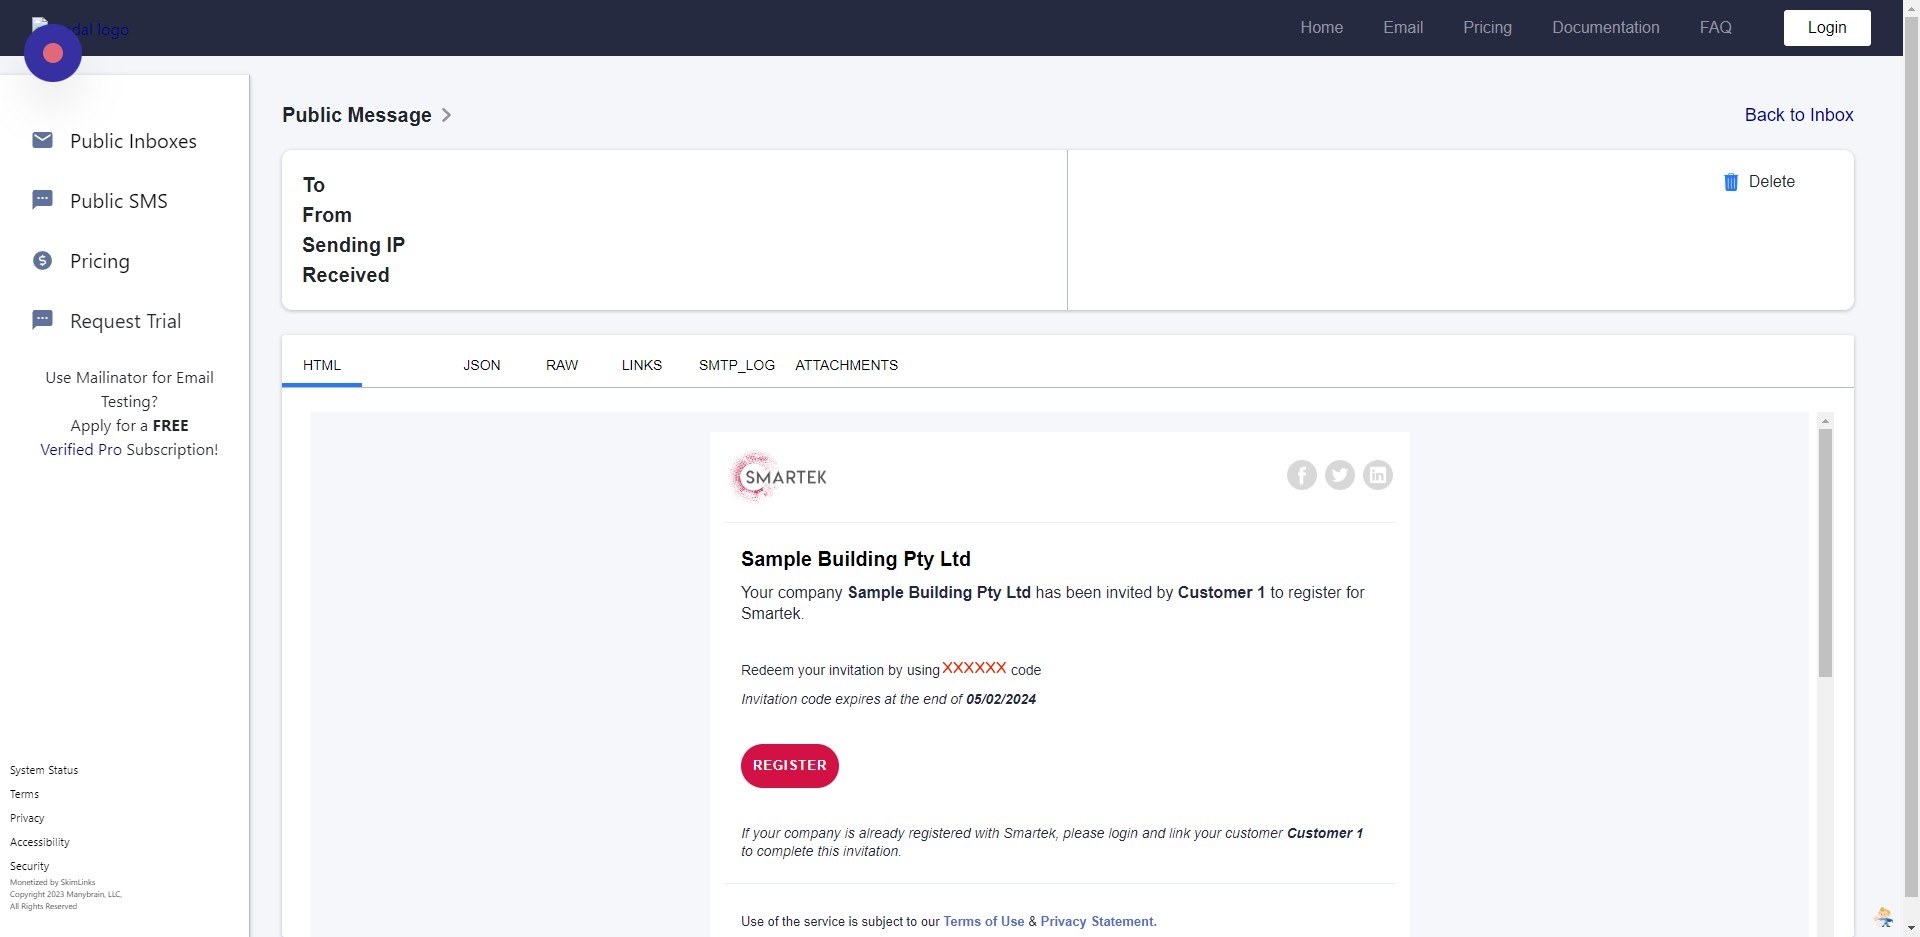Open FAQ in top navigation
The height and width of the screenshot is (937, 1920).
(x=1716, y=28)
